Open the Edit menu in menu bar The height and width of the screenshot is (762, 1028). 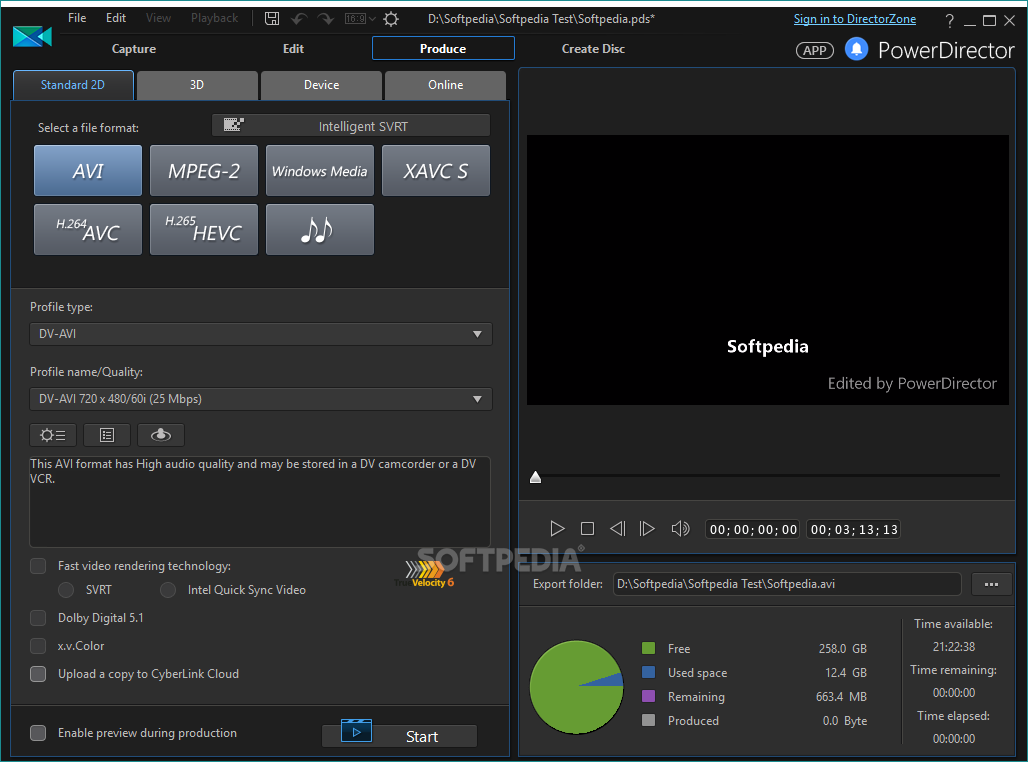(116, 18)
